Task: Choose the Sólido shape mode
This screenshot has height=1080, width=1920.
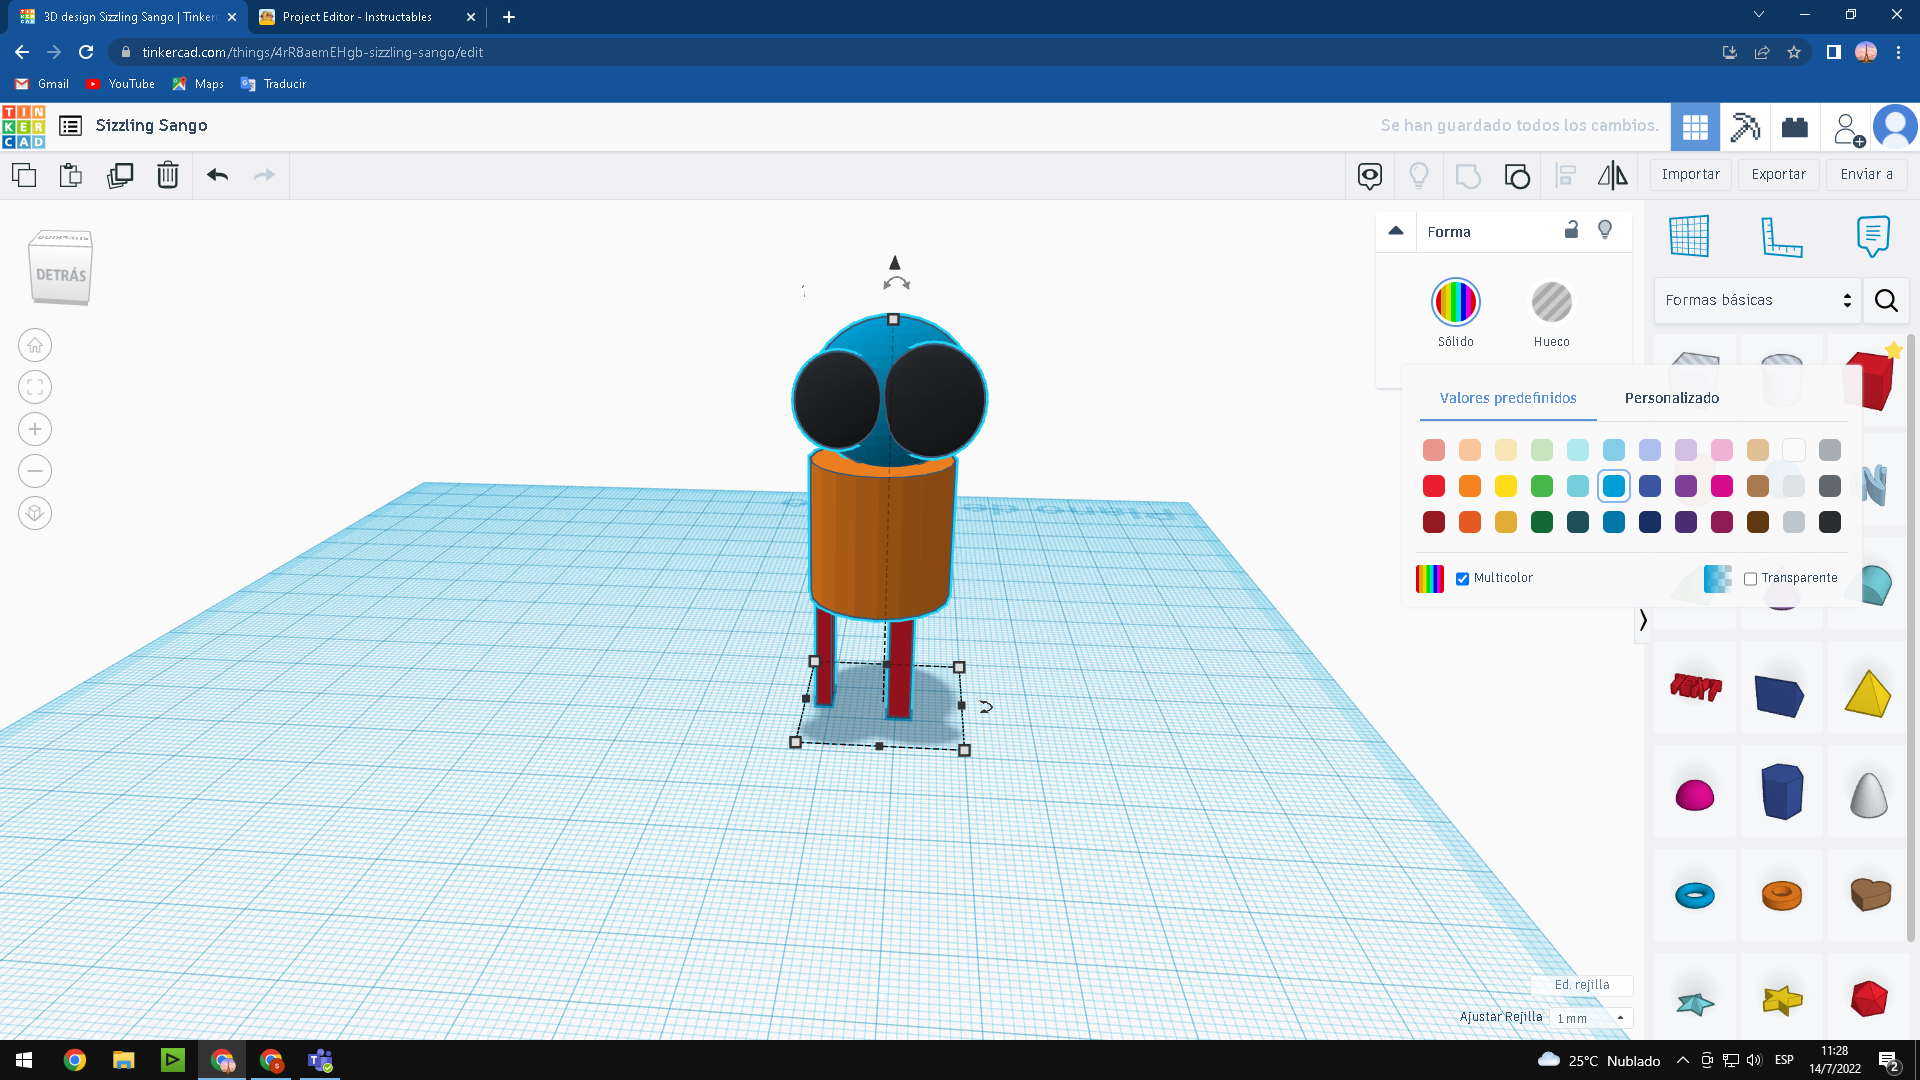Action: (1456, 302)
